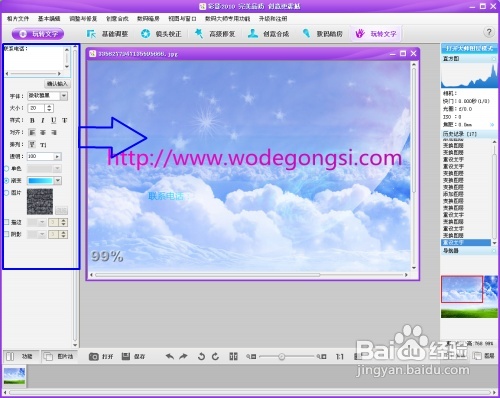500x398 pixels.
Task: Toggle Underline text style
Action: (53, 120)
